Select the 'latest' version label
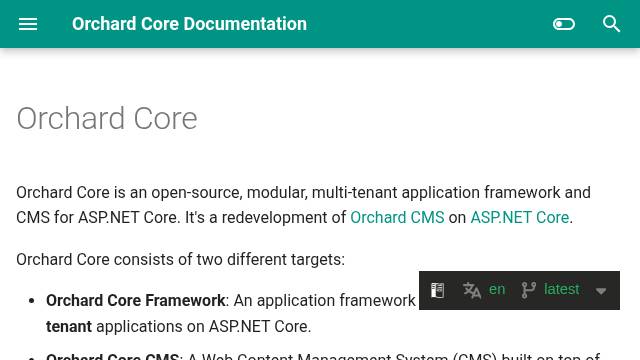The width and height of the screenshot is (640, 360). coord(562,289)
